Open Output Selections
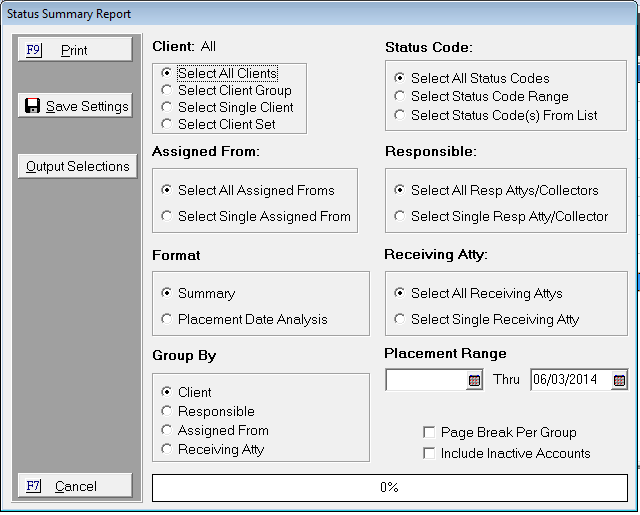Viewport: 640px width, 515px height. click(x=77, y=166)
